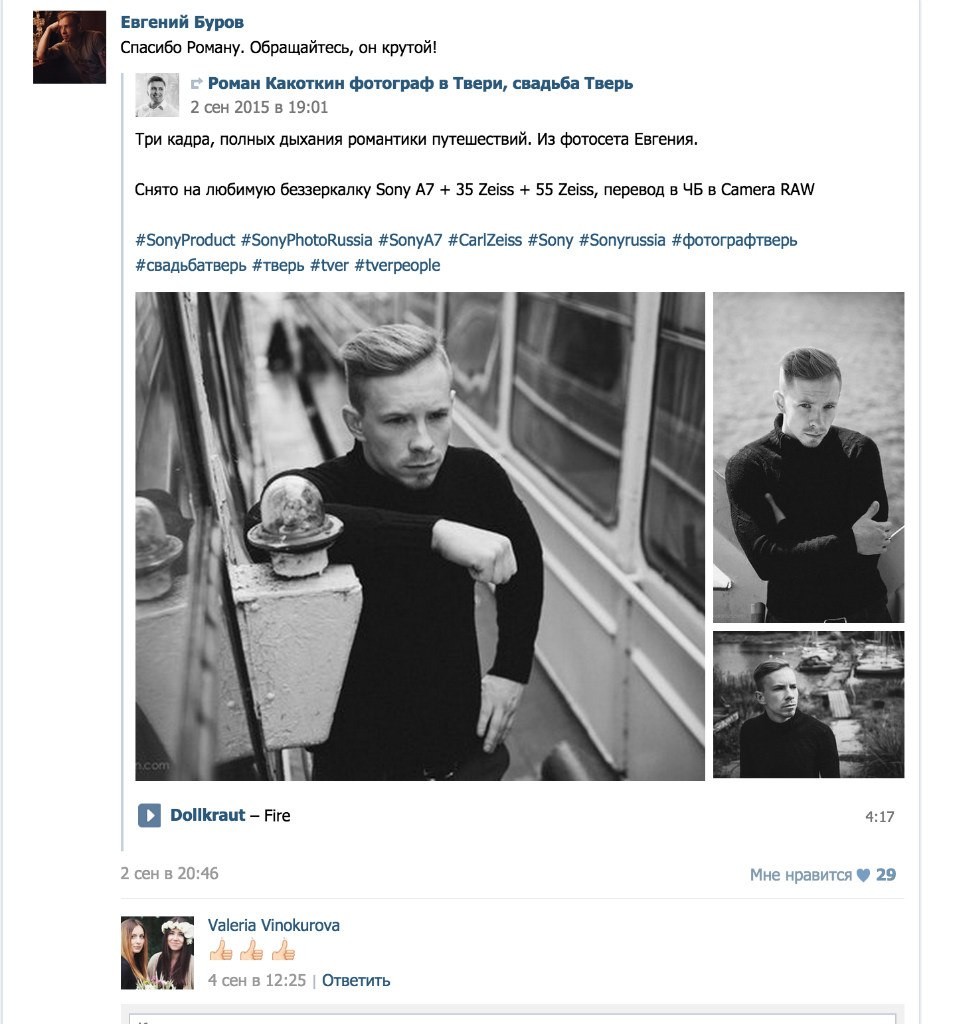
Task: Click the #SonyA7 hashtag
Action: tap(410, 240)
